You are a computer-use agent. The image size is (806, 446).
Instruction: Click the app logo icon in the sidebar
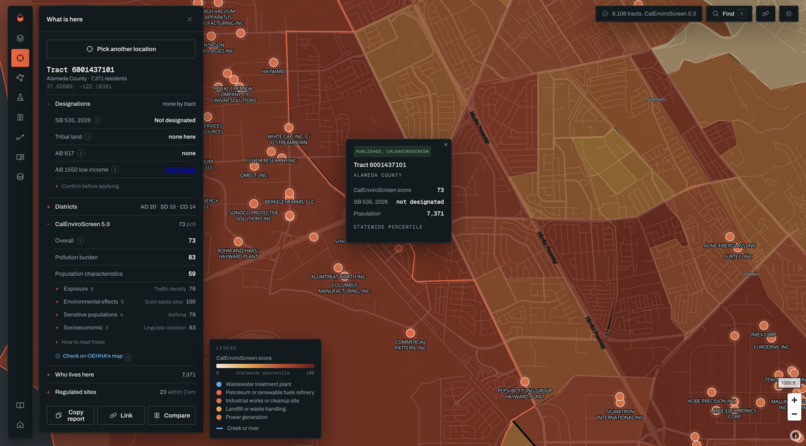20,18
